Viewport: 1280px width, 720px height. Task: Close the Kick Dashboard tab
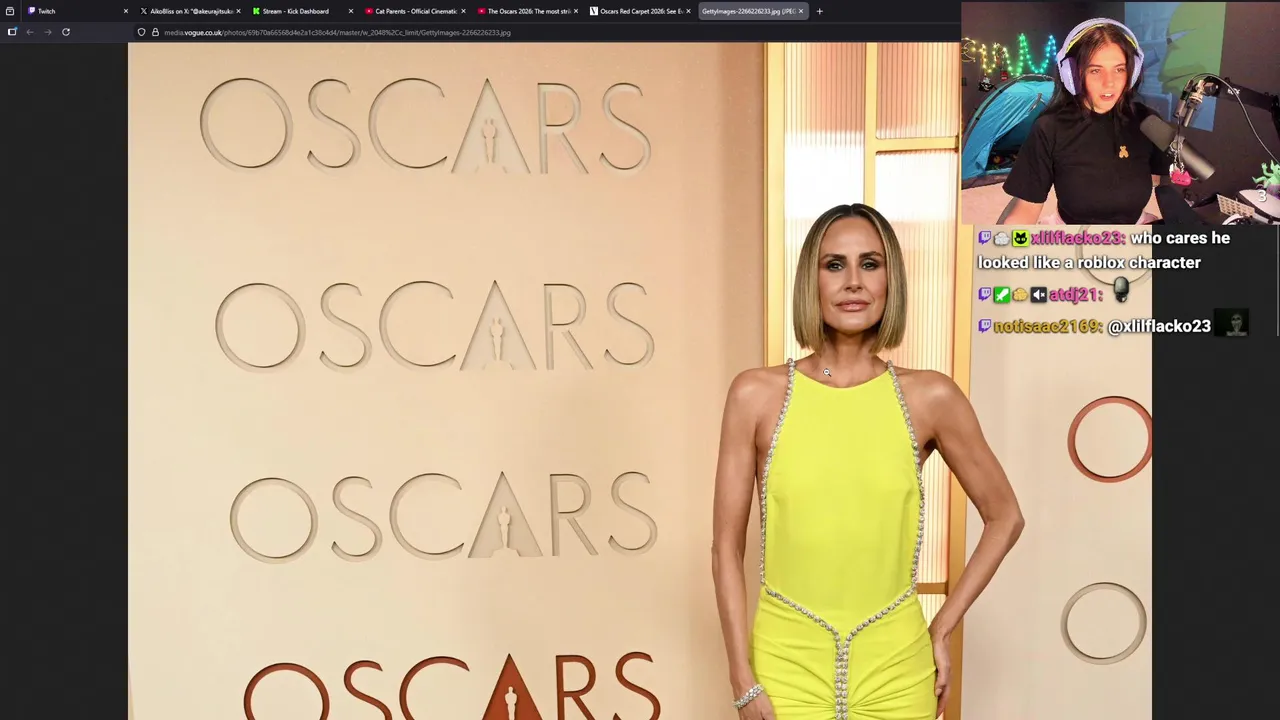[350, 11]
